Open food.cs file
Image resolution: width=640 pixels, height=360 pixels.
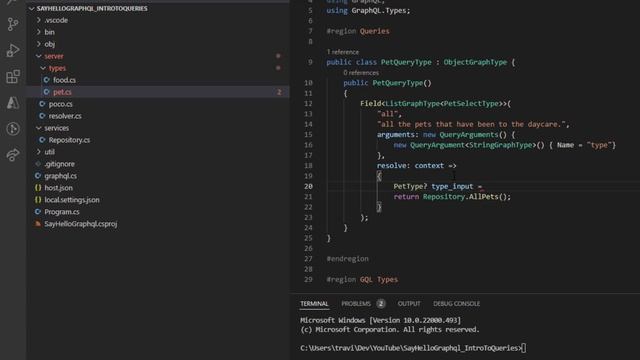coord(64,80)
